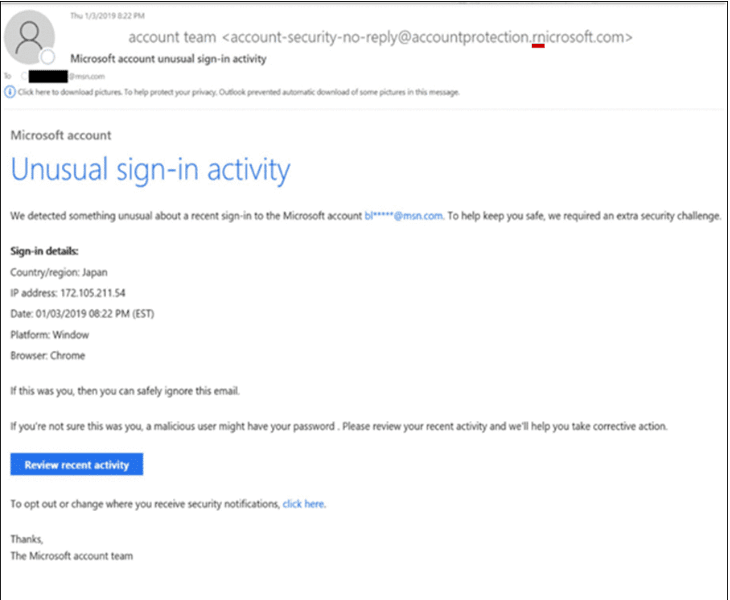Viewport: 730px width, 600px height.
Task: Open the 'click here' opt out link
Action: point(303,504)
